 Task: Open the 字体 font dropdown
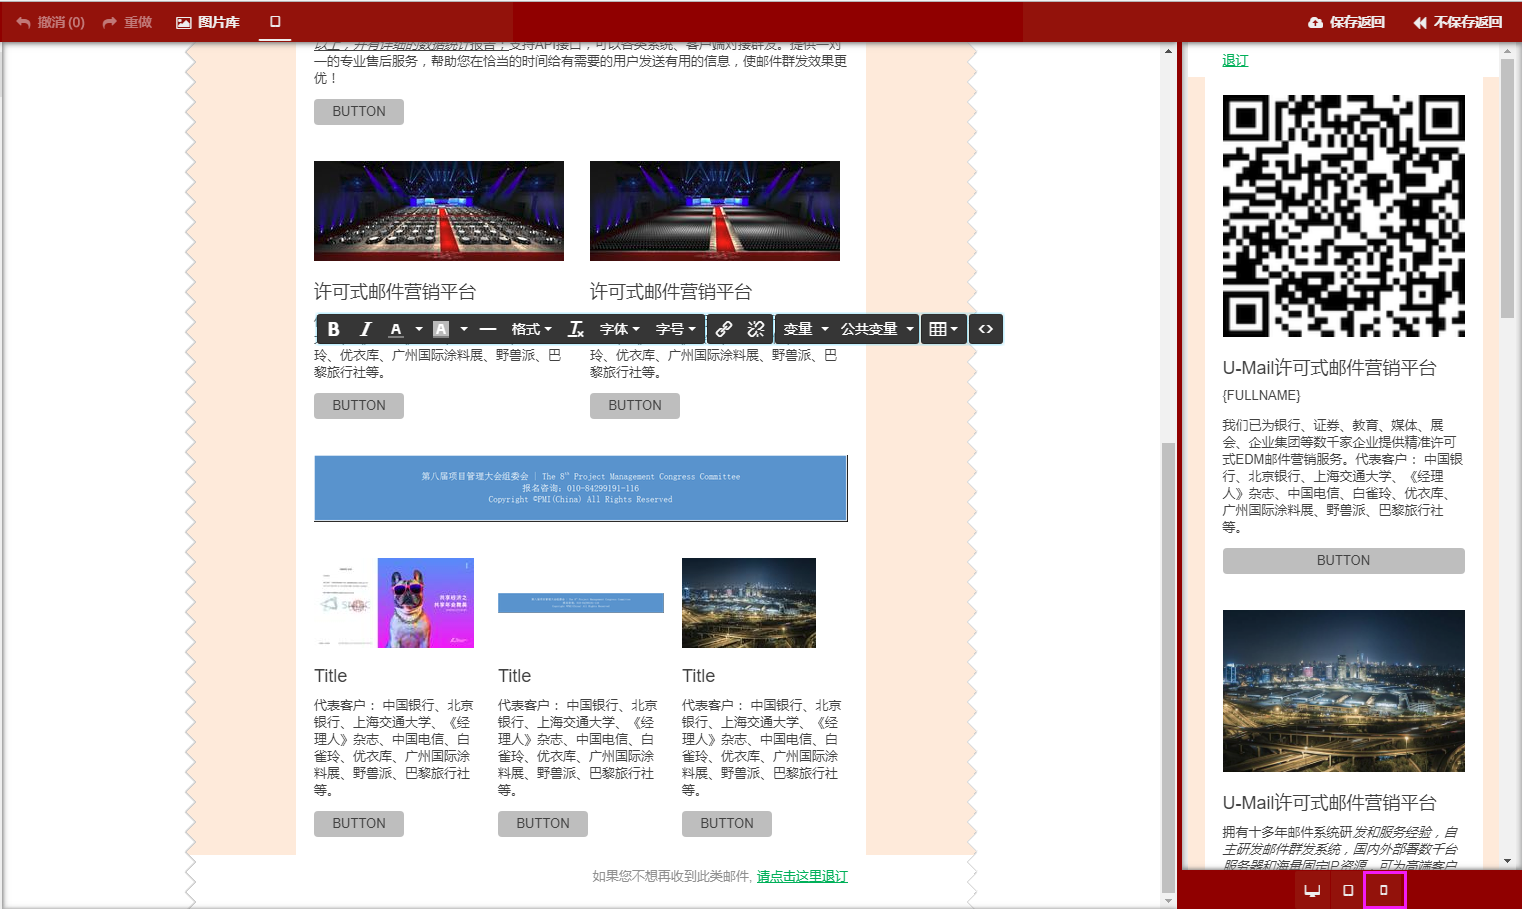[619, 329]
